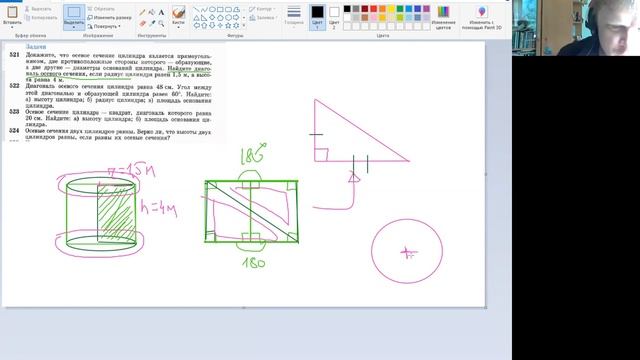Pick the yellow palette swatch

(391, 9)
